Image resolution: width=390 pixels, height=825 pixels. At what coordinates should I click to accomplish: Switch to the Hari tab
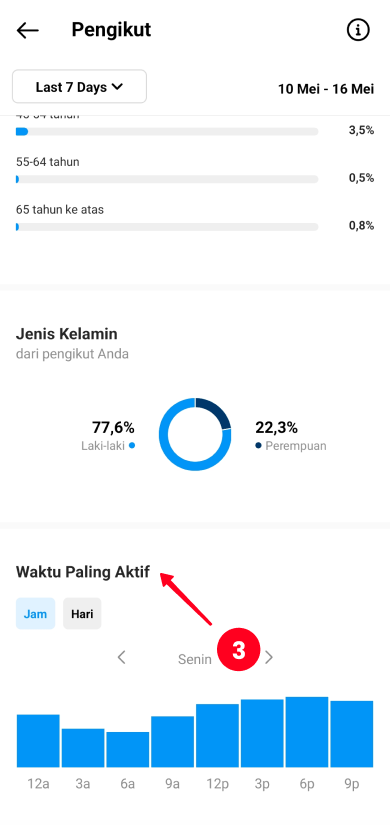click(82, 613)
